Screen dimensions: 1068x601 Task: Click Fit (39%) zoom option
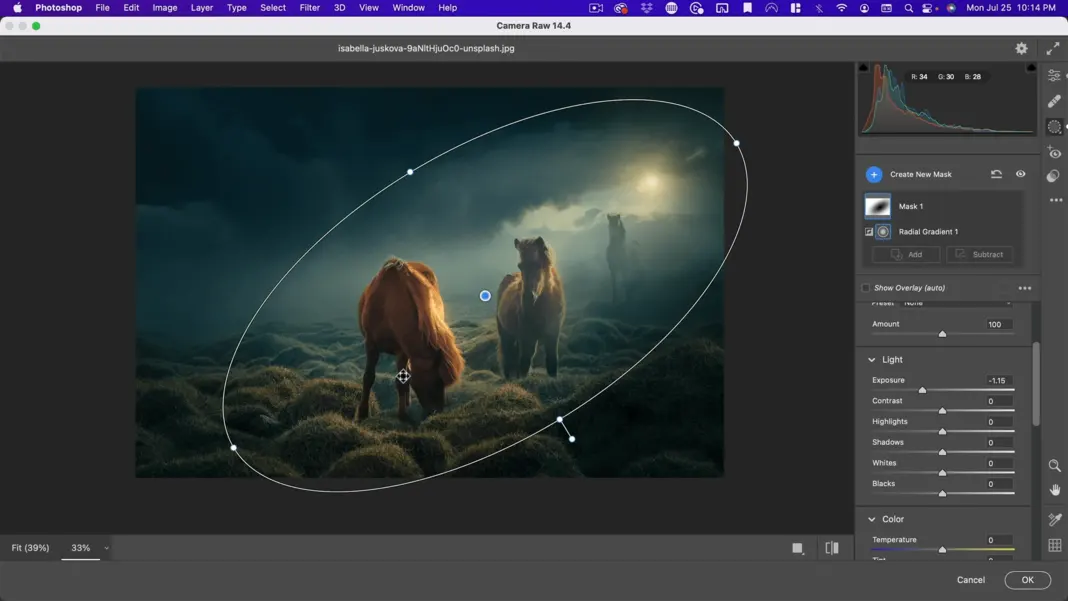point(31,548)
